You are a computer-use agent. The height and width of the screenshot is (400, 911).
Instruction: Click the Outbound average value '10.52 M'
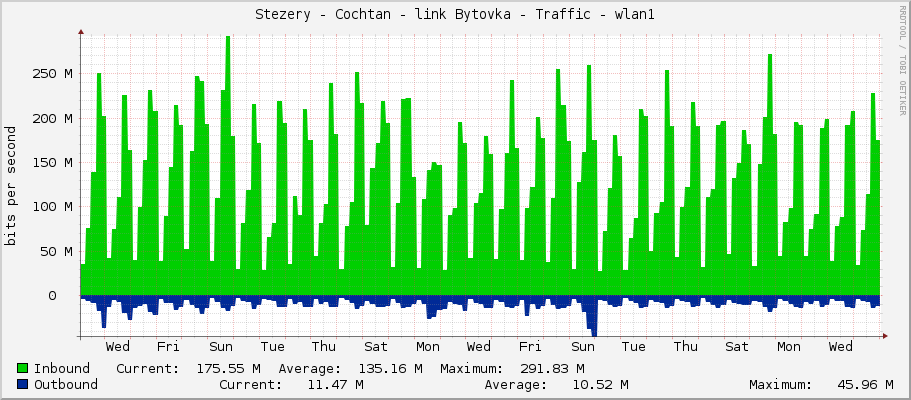tap(600, 384)
